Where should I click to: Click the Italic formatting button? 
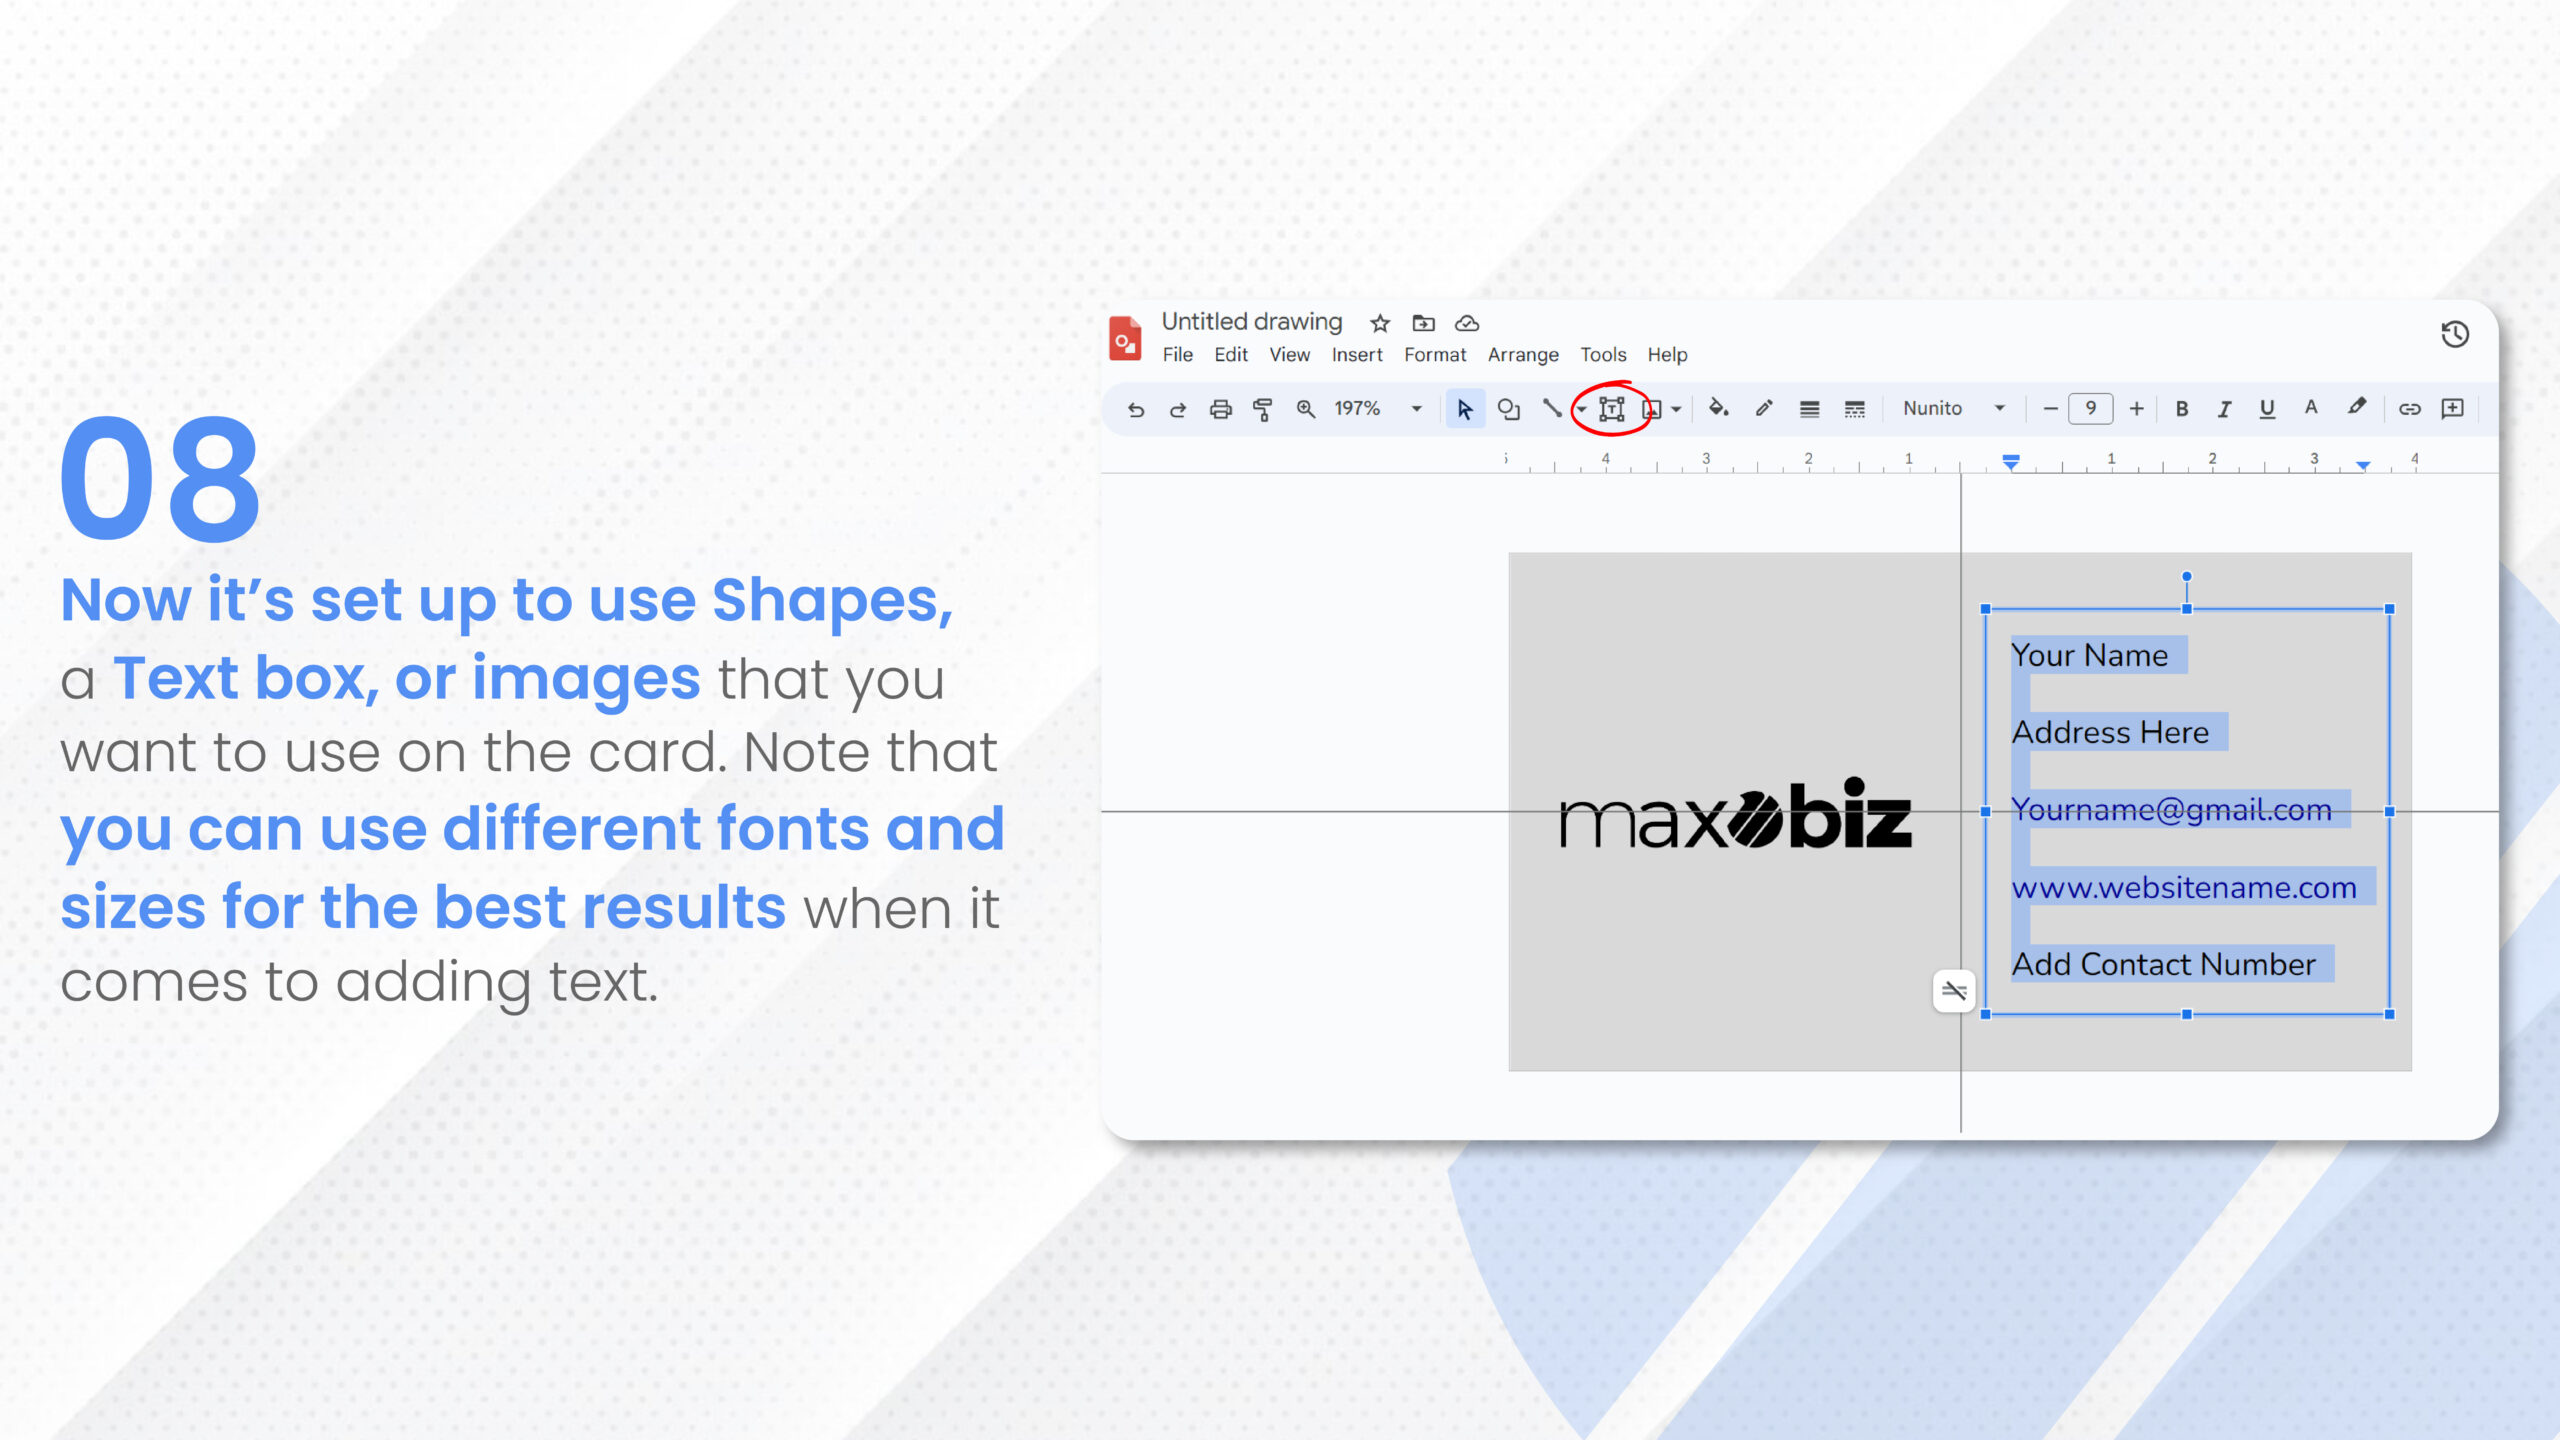(2222, 408)
